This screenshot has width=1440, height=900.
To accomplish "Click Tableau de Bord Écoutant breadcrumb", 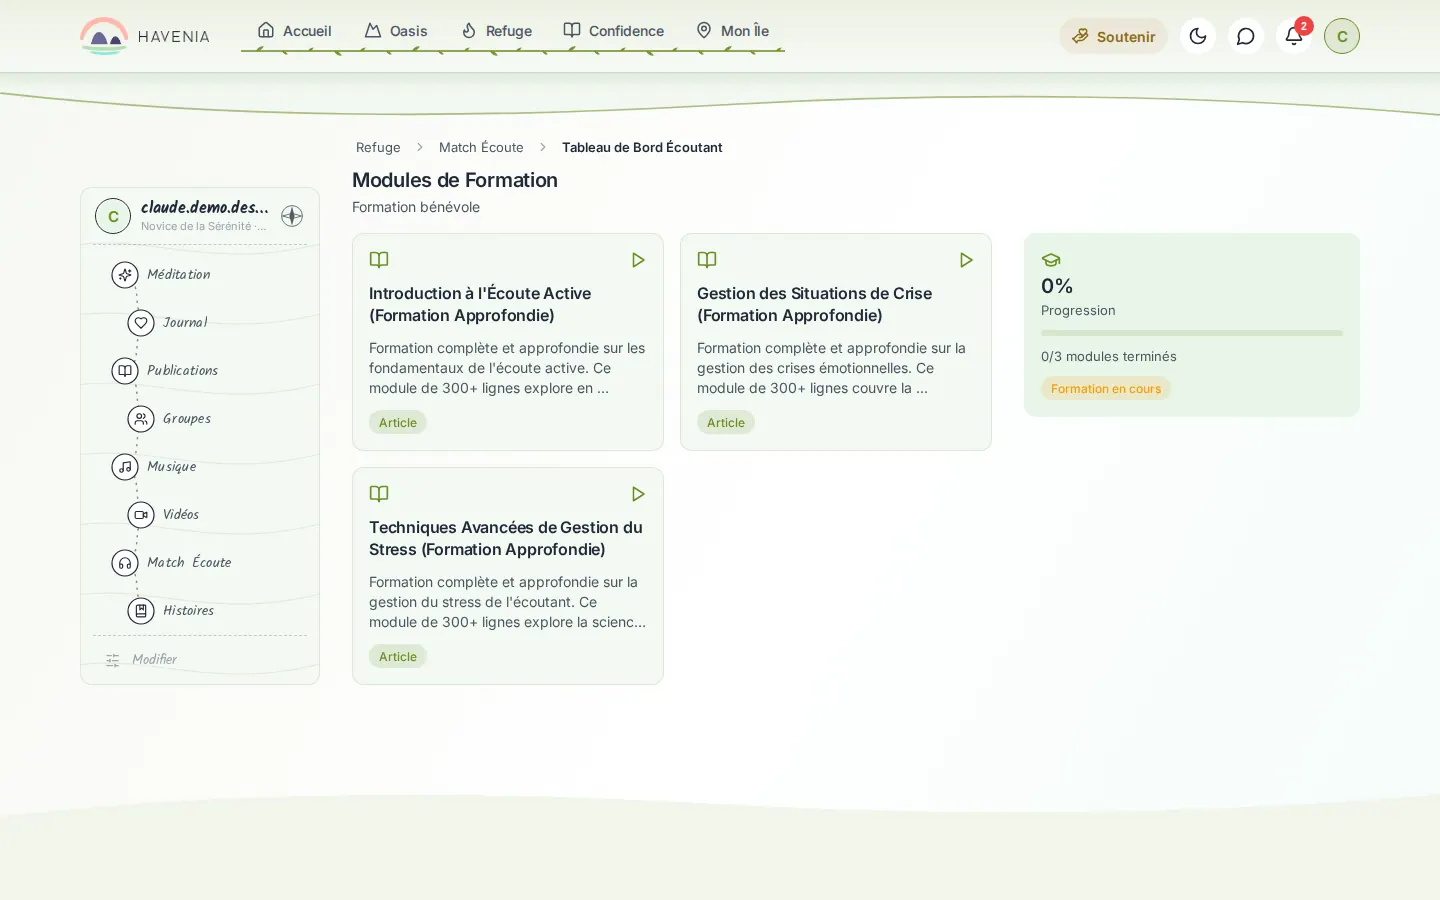I will coord(642,147).
